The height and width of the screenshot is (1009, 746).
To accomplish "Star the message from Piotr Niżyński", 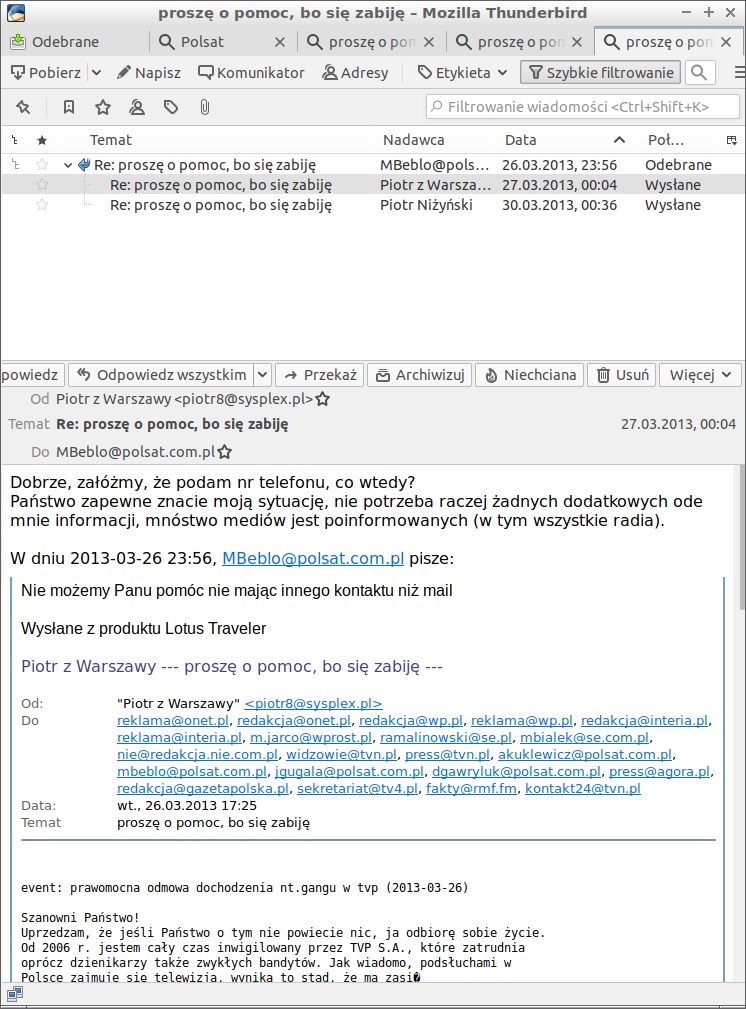I will point(42,205).
